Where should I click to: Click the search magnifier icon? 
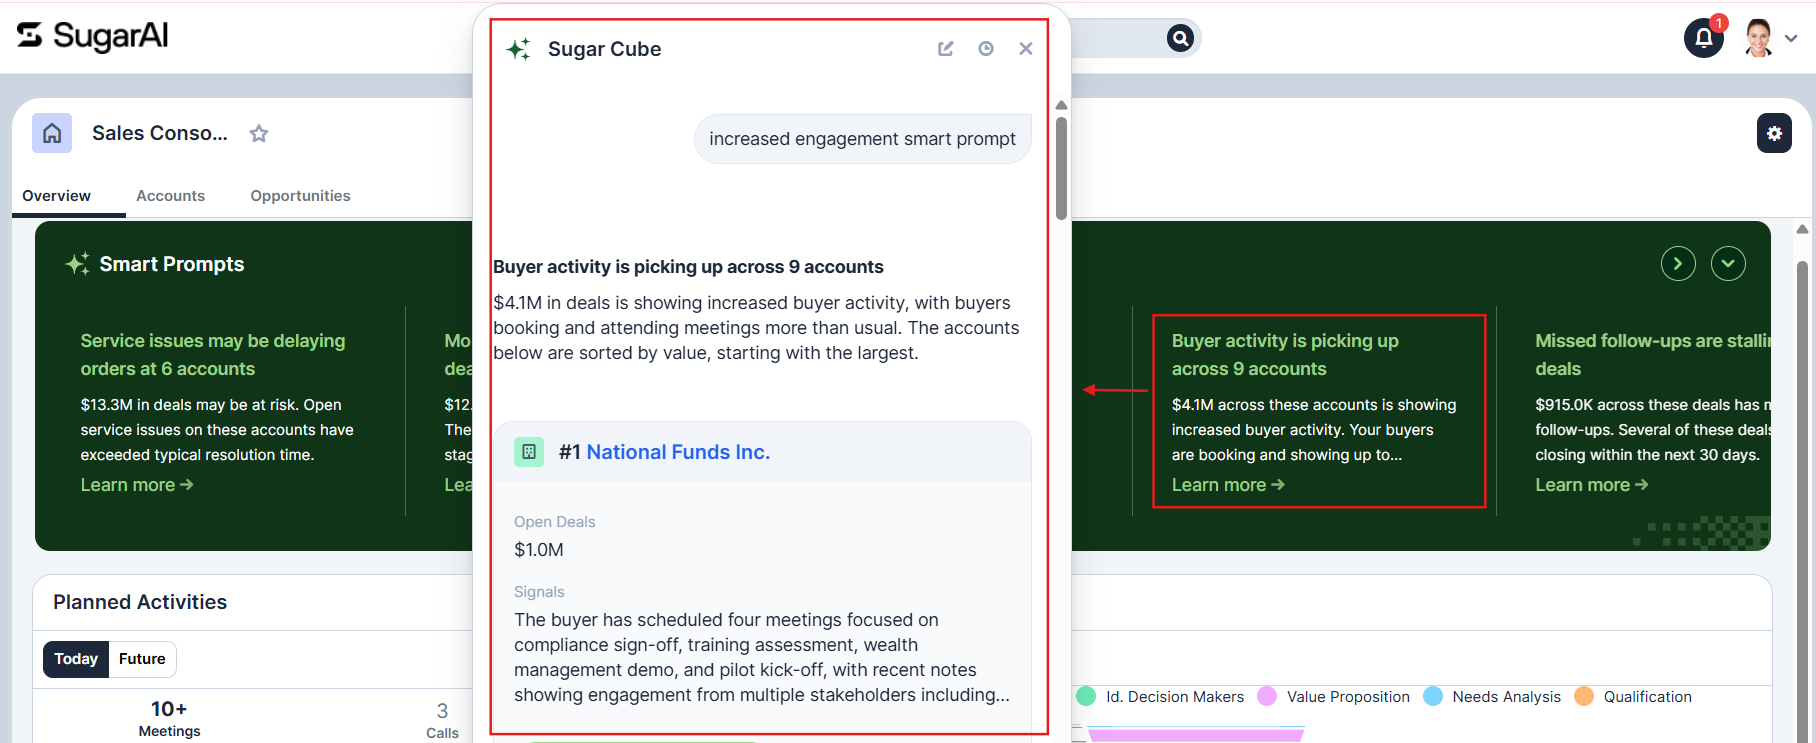pos(1181,38)
